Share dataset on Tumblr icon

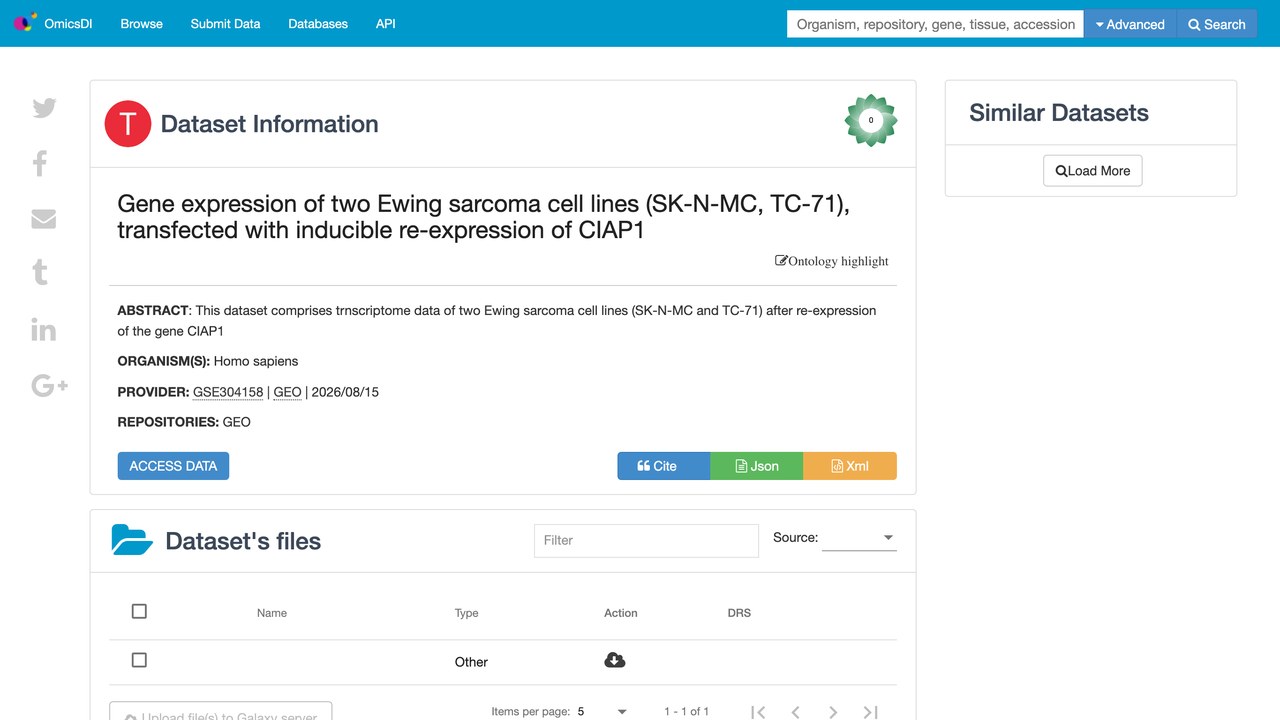pos(40,272)
